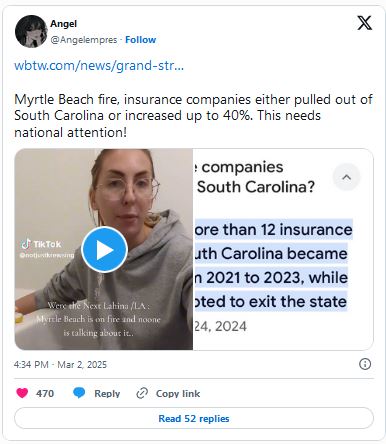Open the tweet info icon
The image size is (386, 444).
(365, 364)
